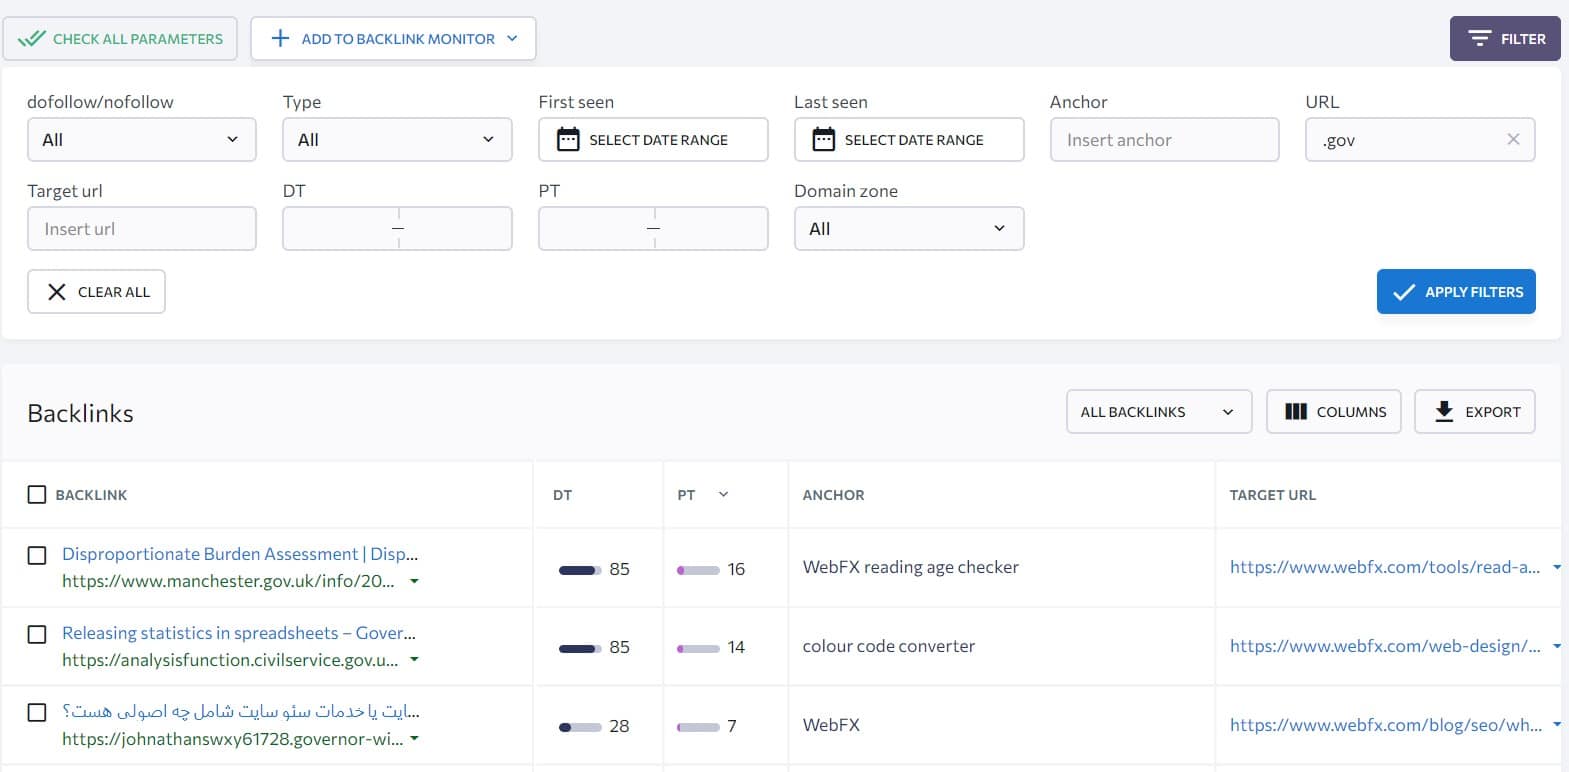The height and width of the screenshot is (772, 1569).
Task: Focus the Target url input field
Action: (142, 229)
